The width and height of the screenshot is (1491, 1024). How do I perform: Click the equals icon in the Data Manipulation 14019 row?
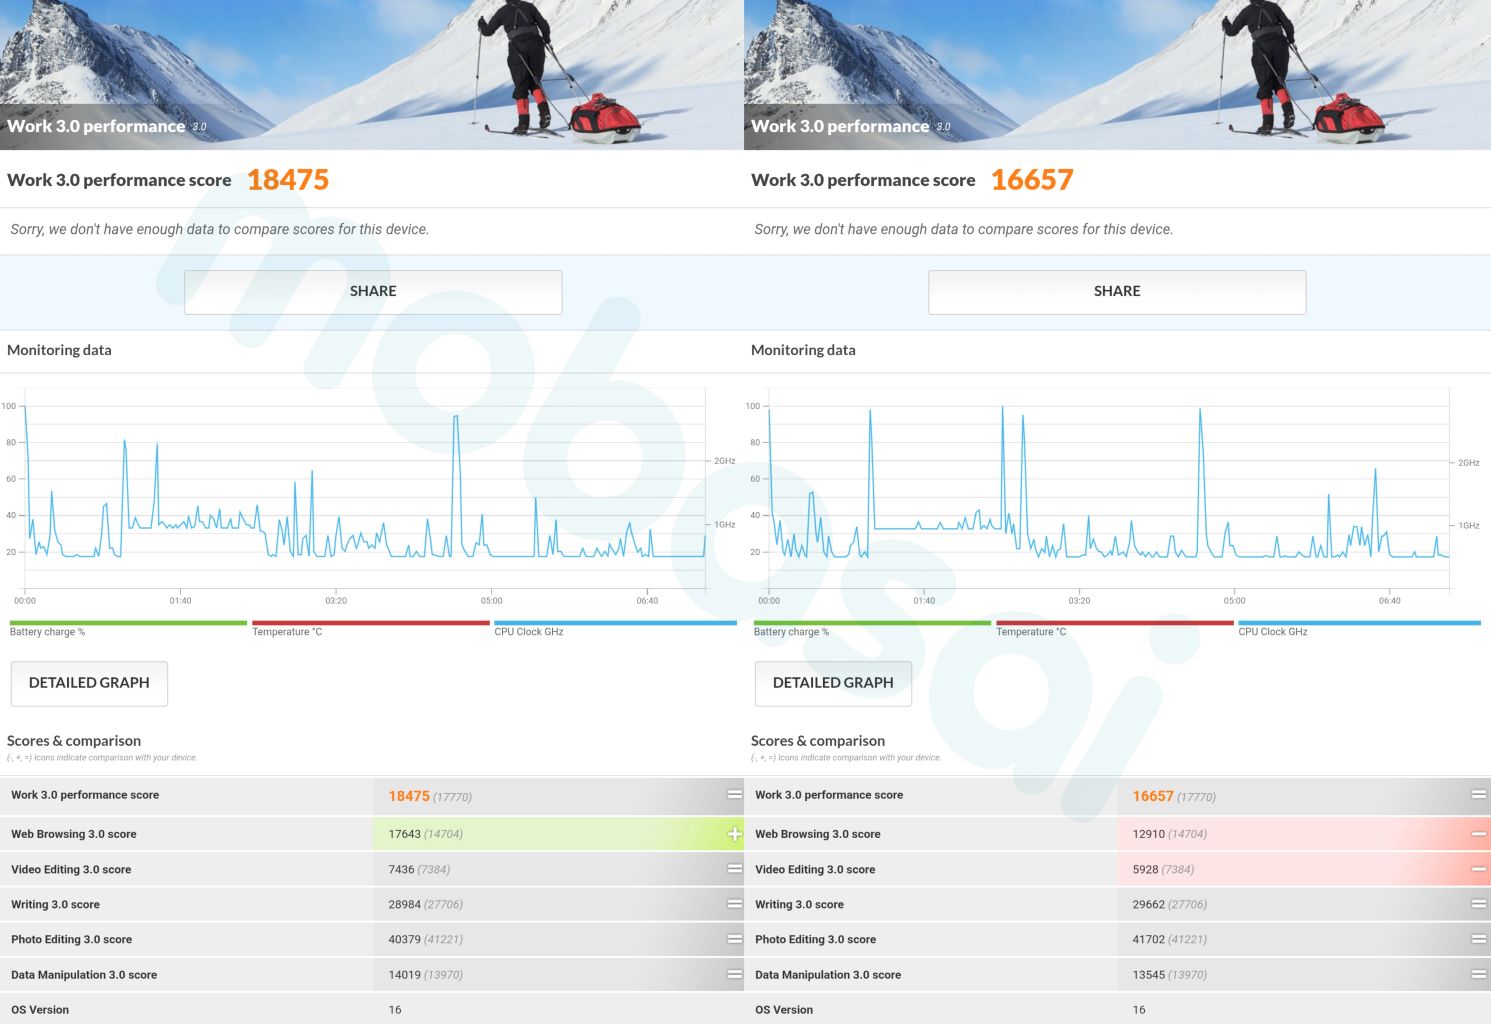(x=734, y=974)
